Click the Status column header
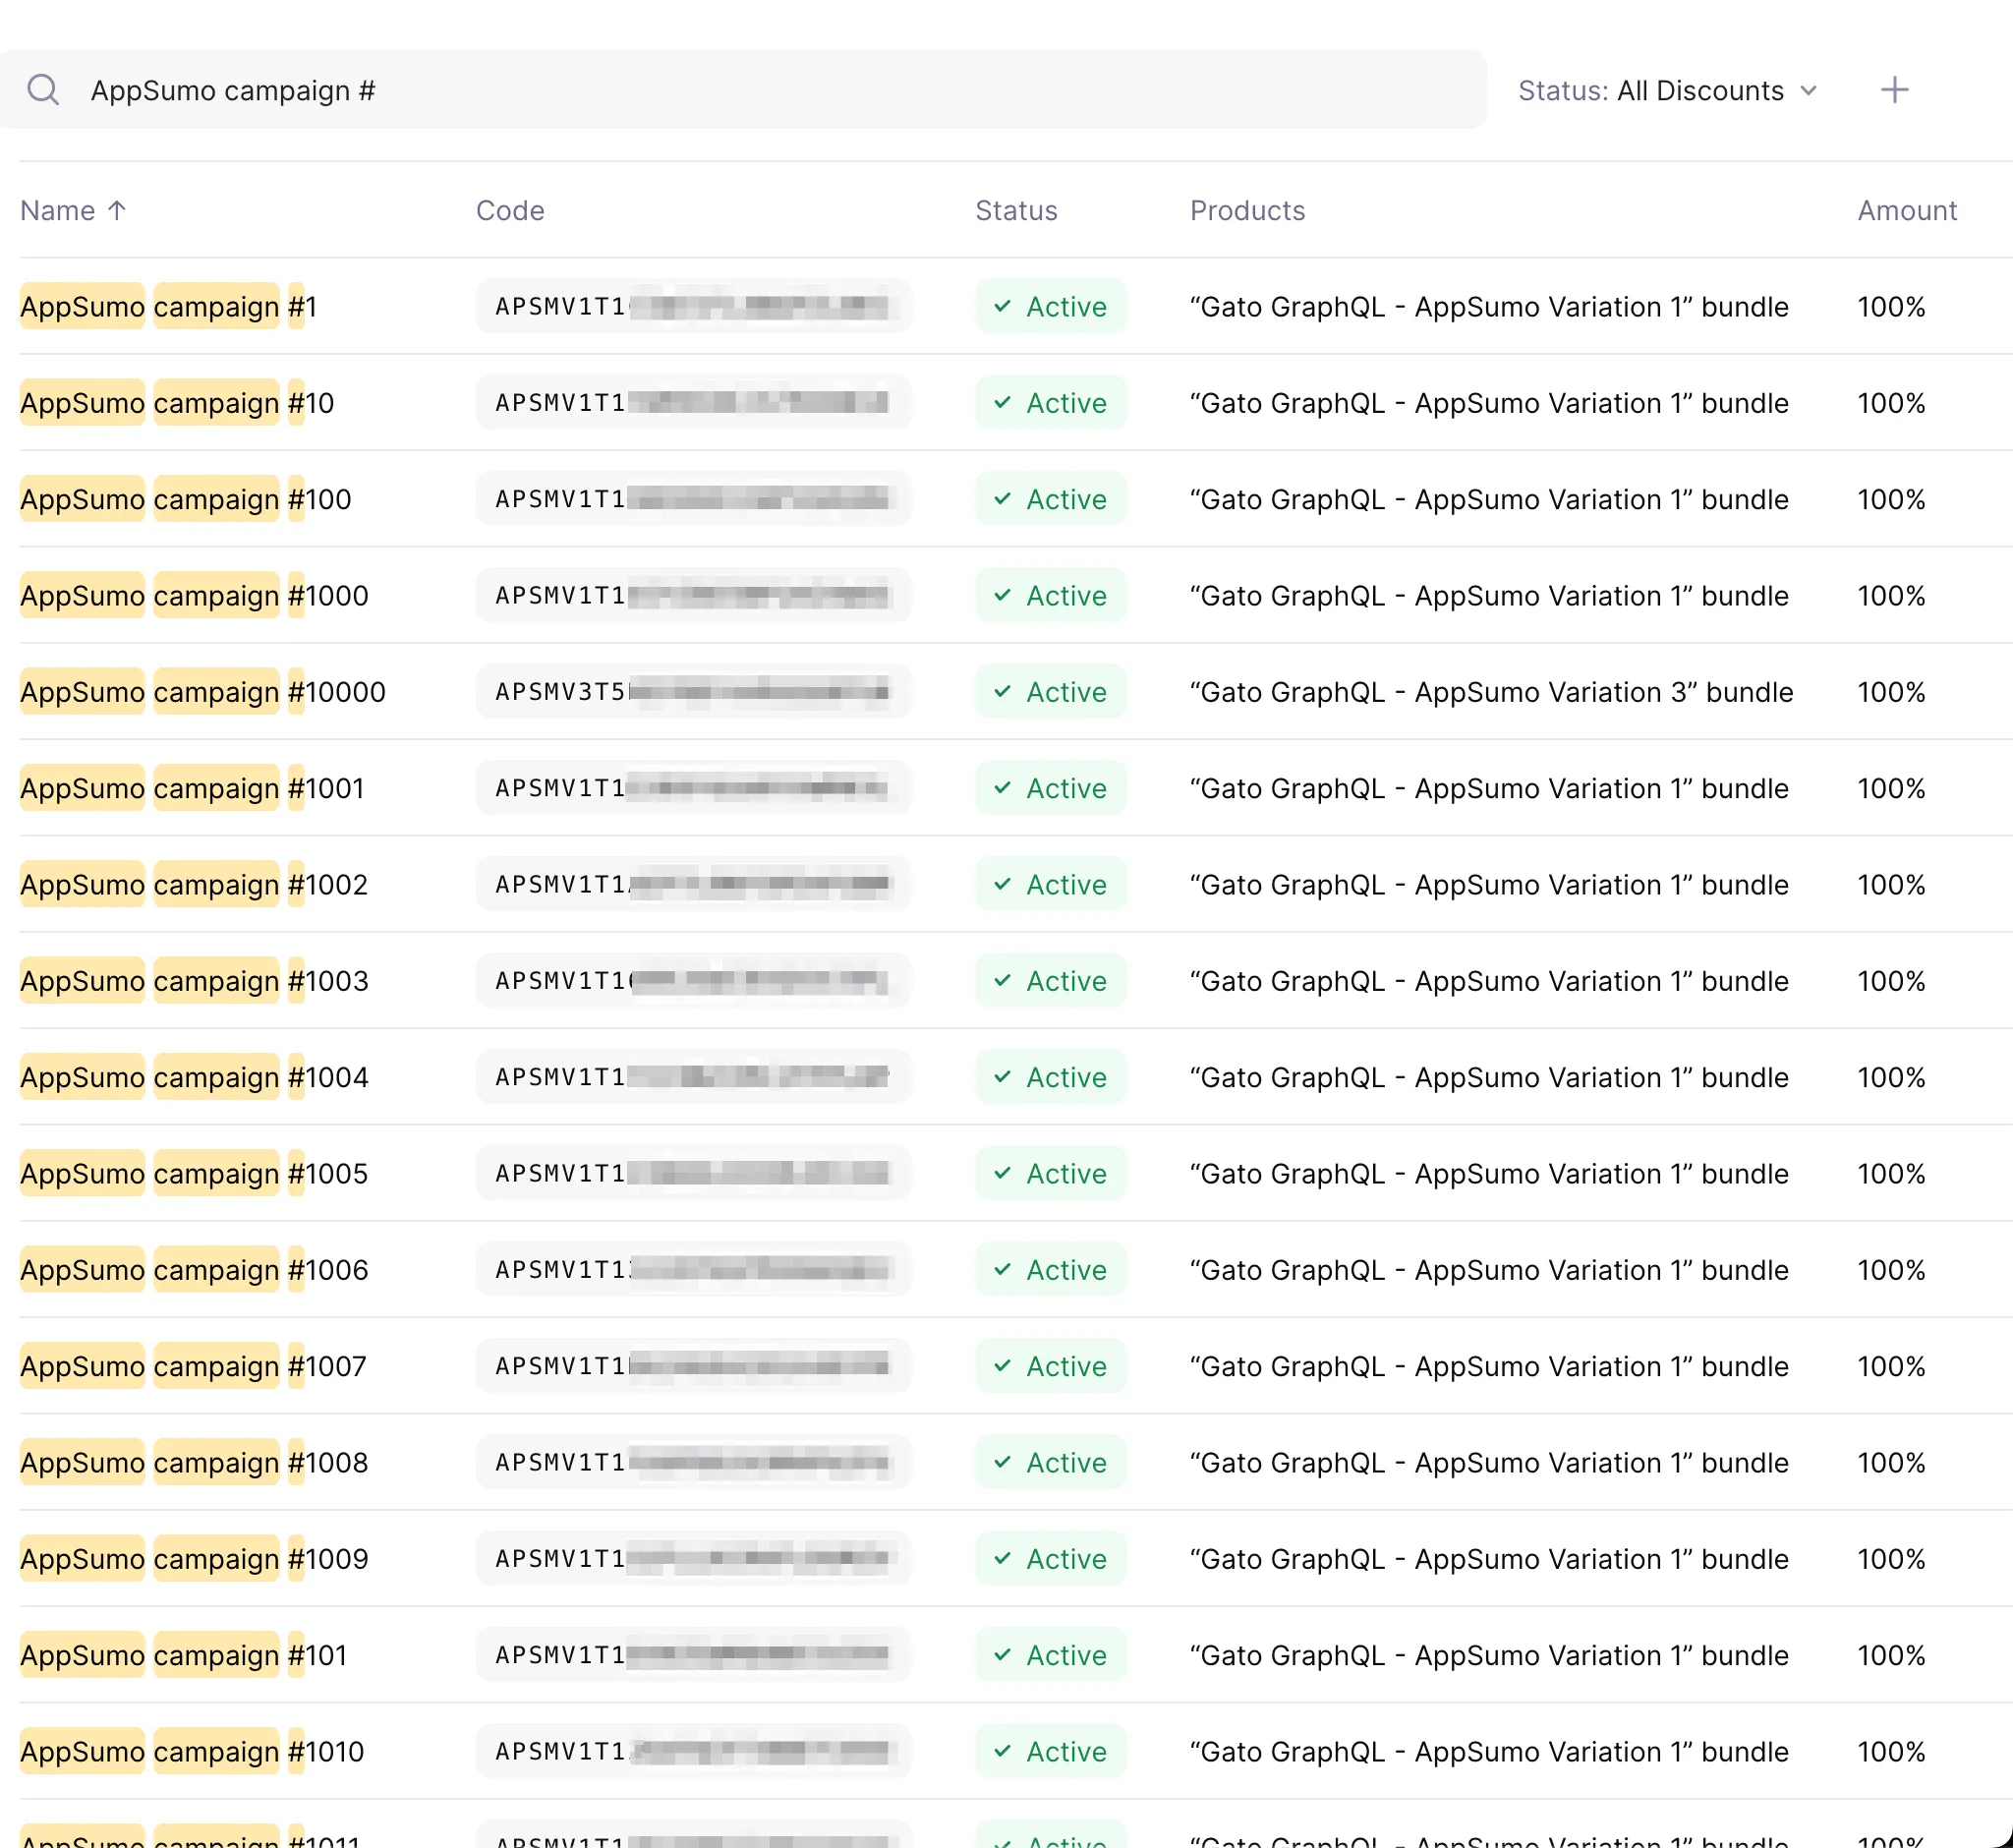Screen dimensions: 2013x1848 click(1016, 211)
